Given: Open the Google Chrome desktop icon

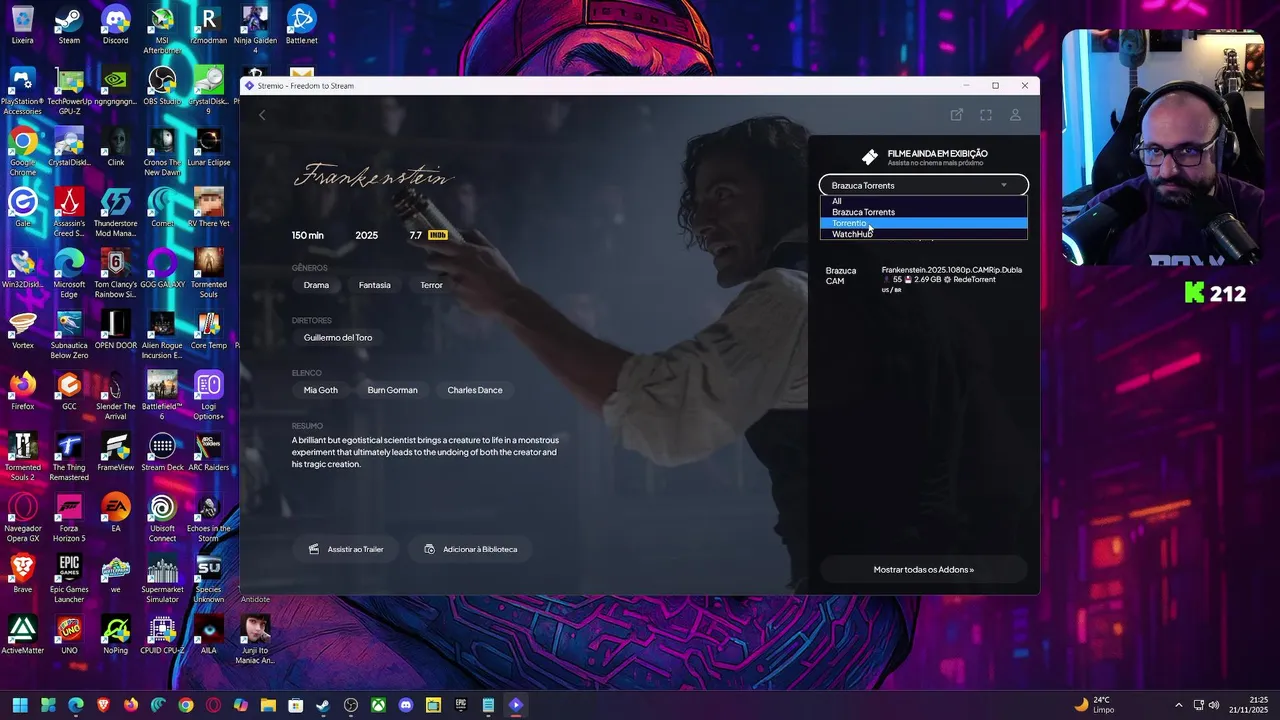Looking at the screenshot, I should (23, 152).
